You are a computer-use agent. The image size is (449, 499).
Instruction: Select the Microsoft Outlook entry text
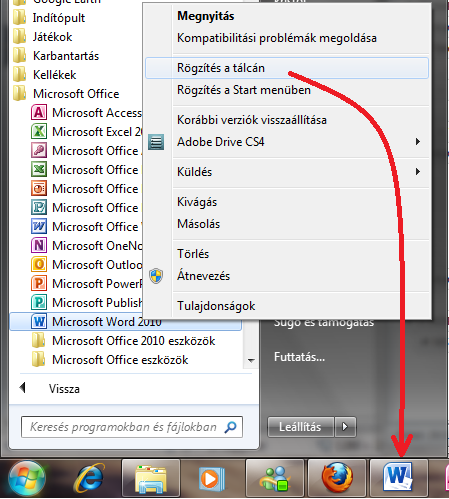[97, 265]
